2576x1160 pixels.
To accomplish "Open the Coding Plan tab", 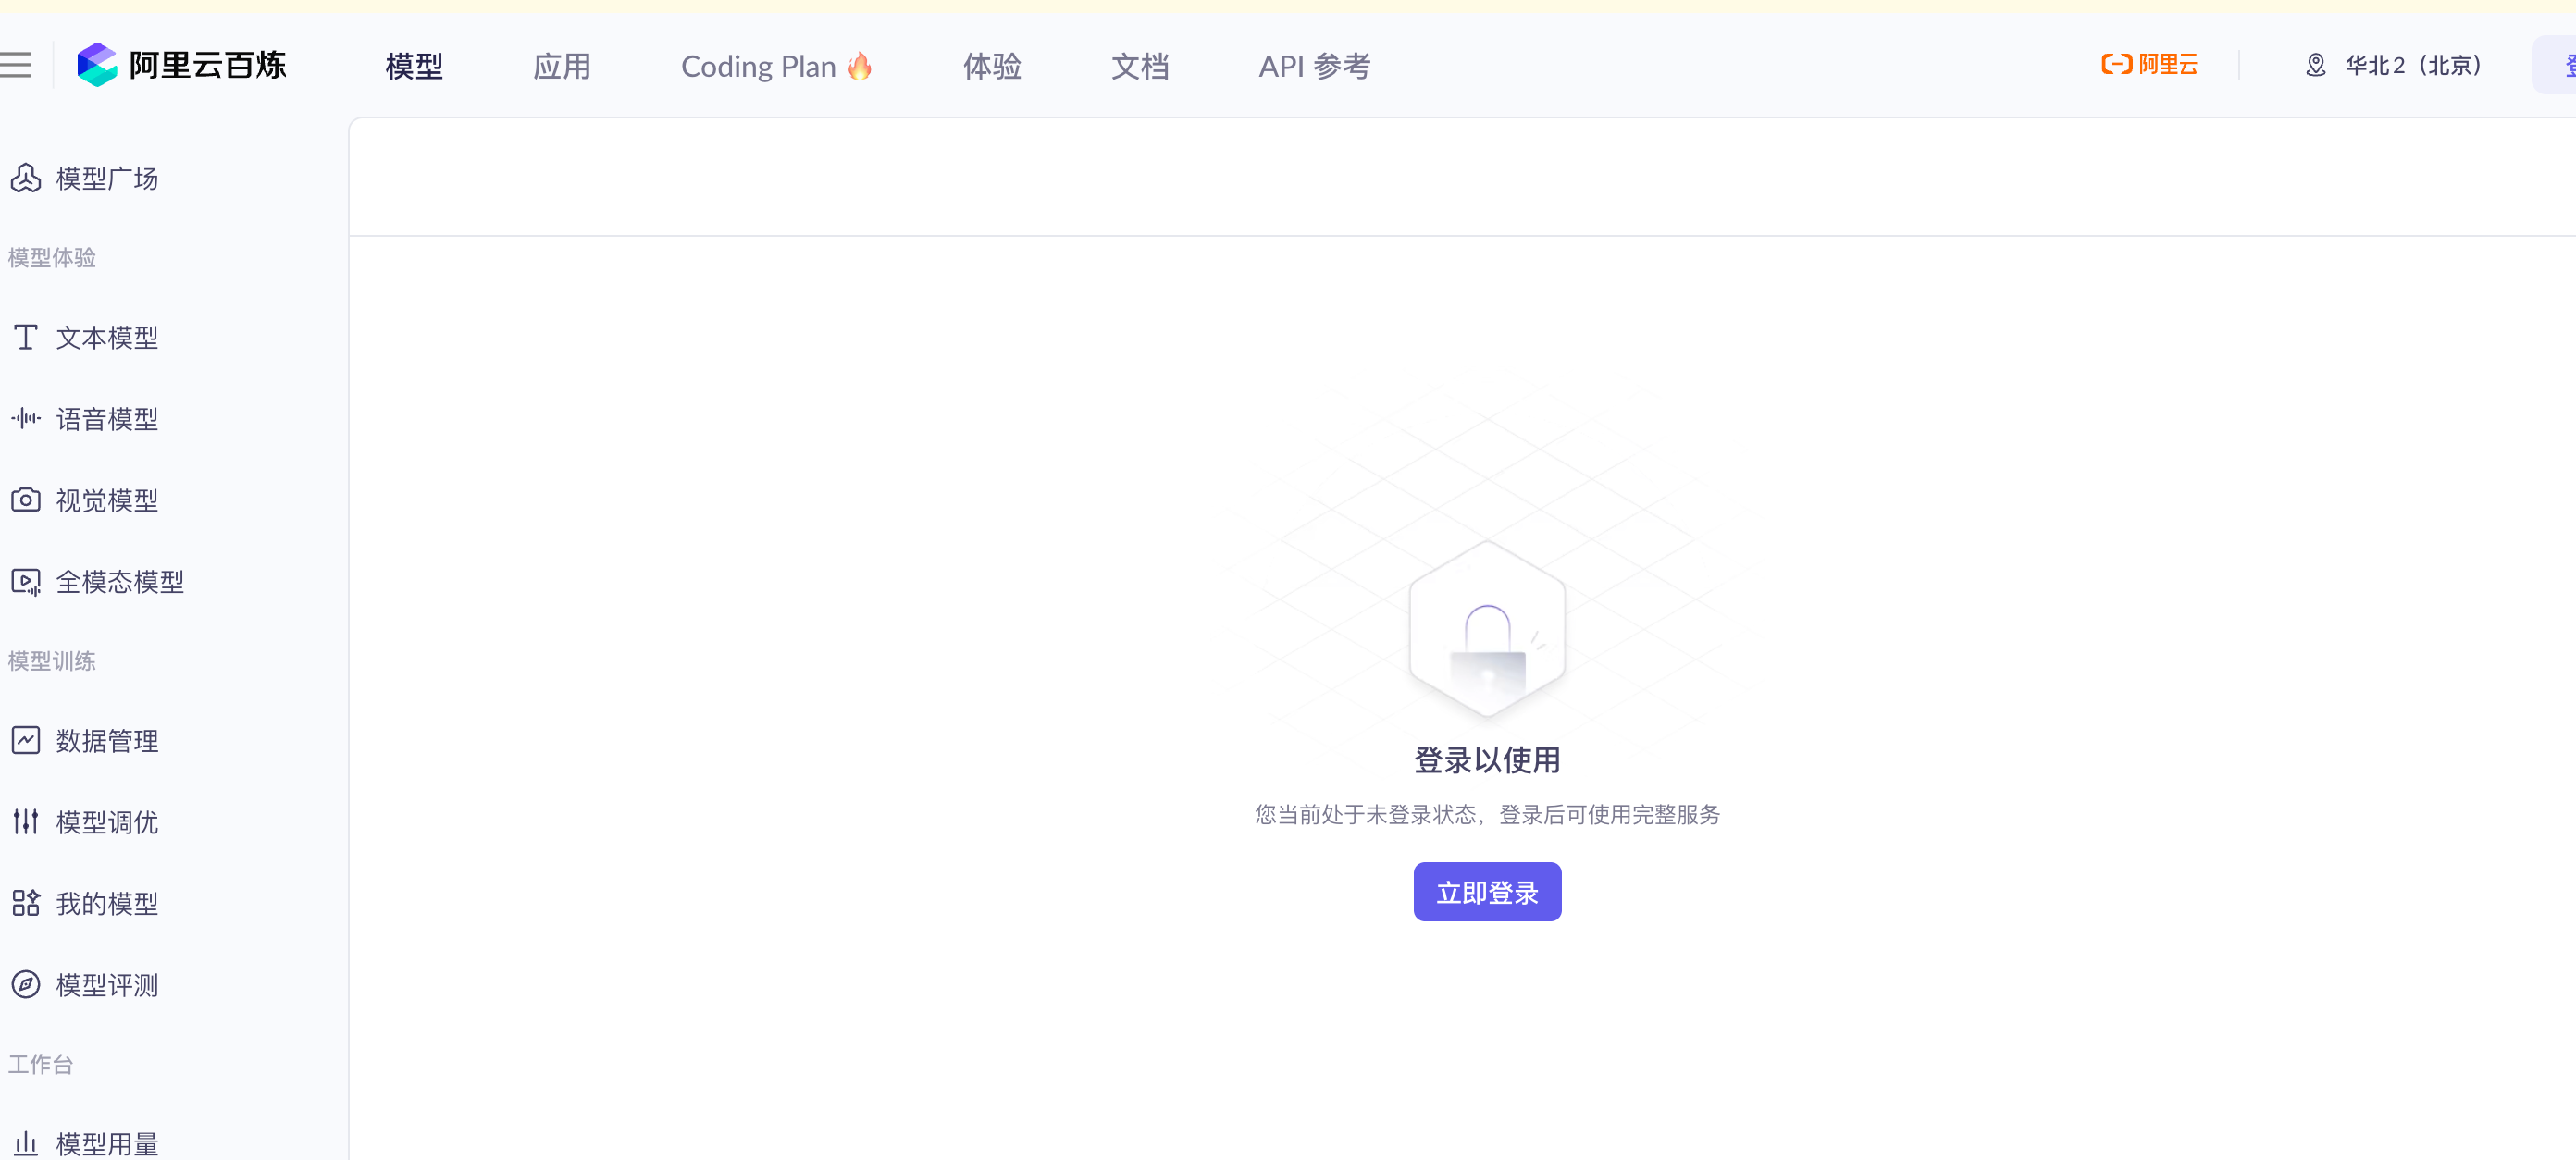I will point(776,67).
